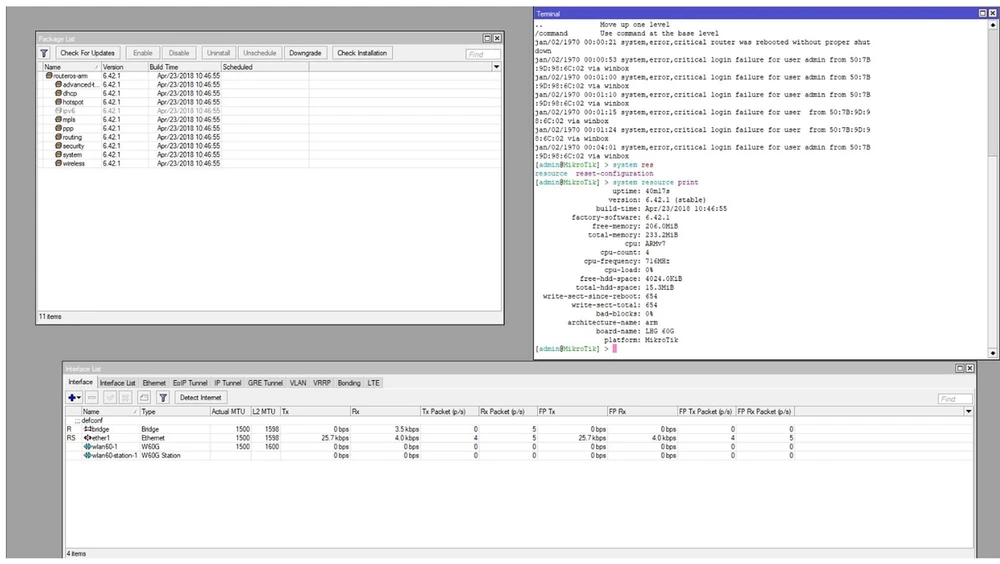
Task: Sort packages by Version column header
Action: pos(124,67)
